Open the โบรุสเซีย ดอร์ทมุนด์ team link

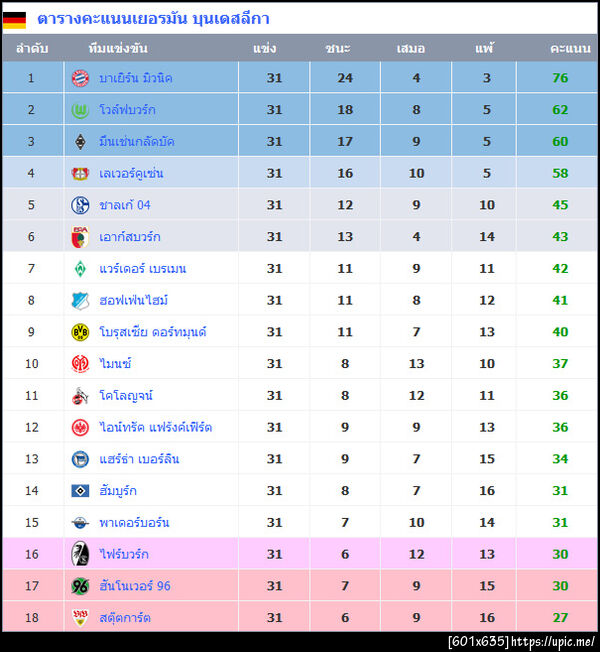153,332
